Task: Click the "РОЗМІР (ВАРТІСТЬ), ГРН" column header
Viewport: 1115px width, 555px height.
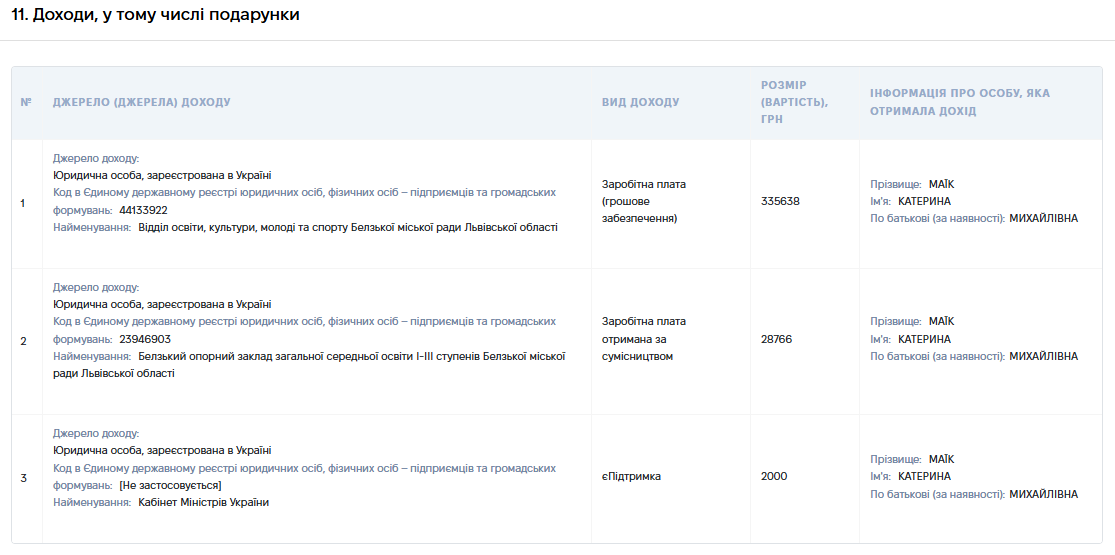Action: (x=794, y=102)
